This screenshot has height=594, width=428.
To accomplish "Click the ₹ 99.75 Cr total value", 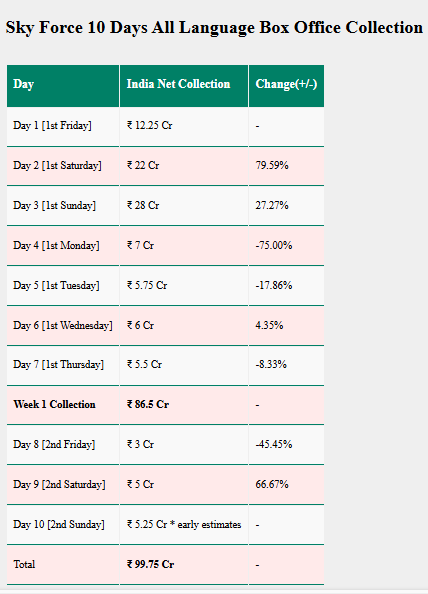I will 150,564.
